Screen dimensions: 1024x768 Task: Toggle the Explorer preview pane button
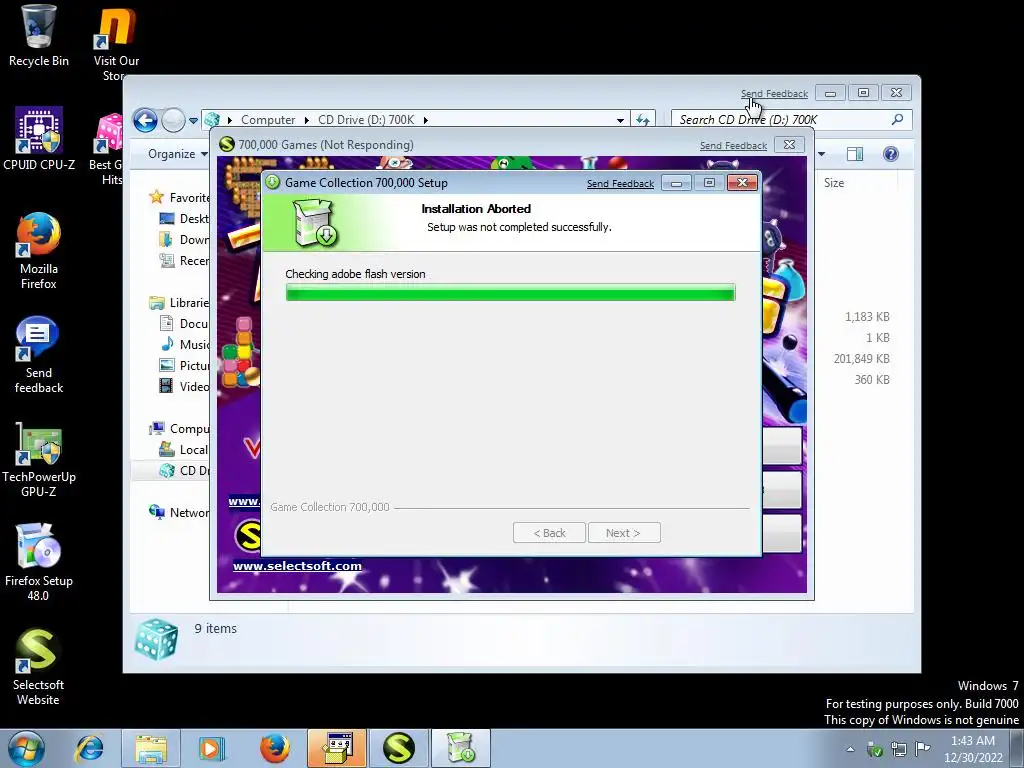(x=855, y=154)
